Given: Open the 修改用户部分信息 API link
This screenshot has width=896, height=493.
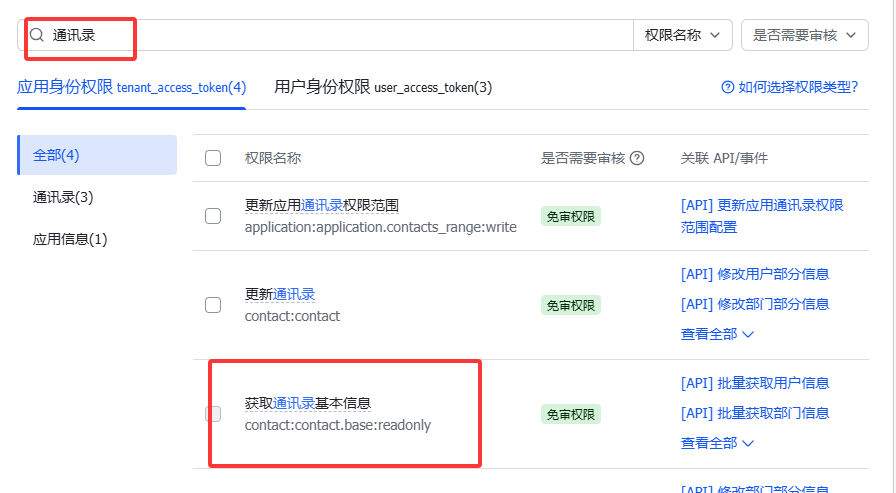Looking at the screenshot, I should pos(755,274).
